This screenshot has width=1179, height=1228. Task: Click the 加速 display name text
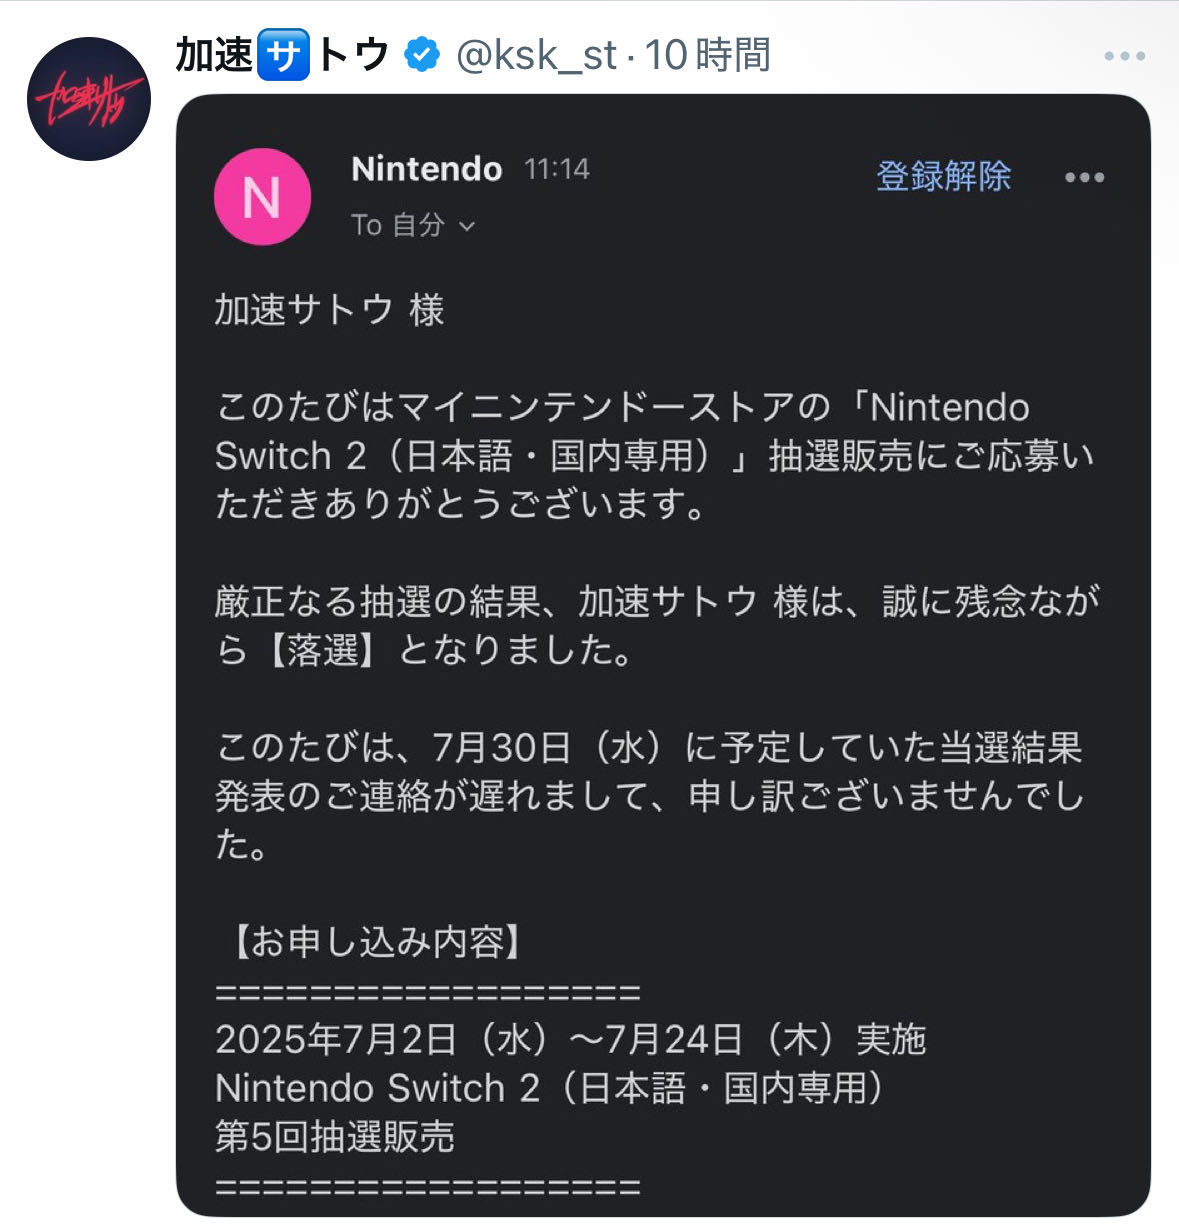point(215,55)
